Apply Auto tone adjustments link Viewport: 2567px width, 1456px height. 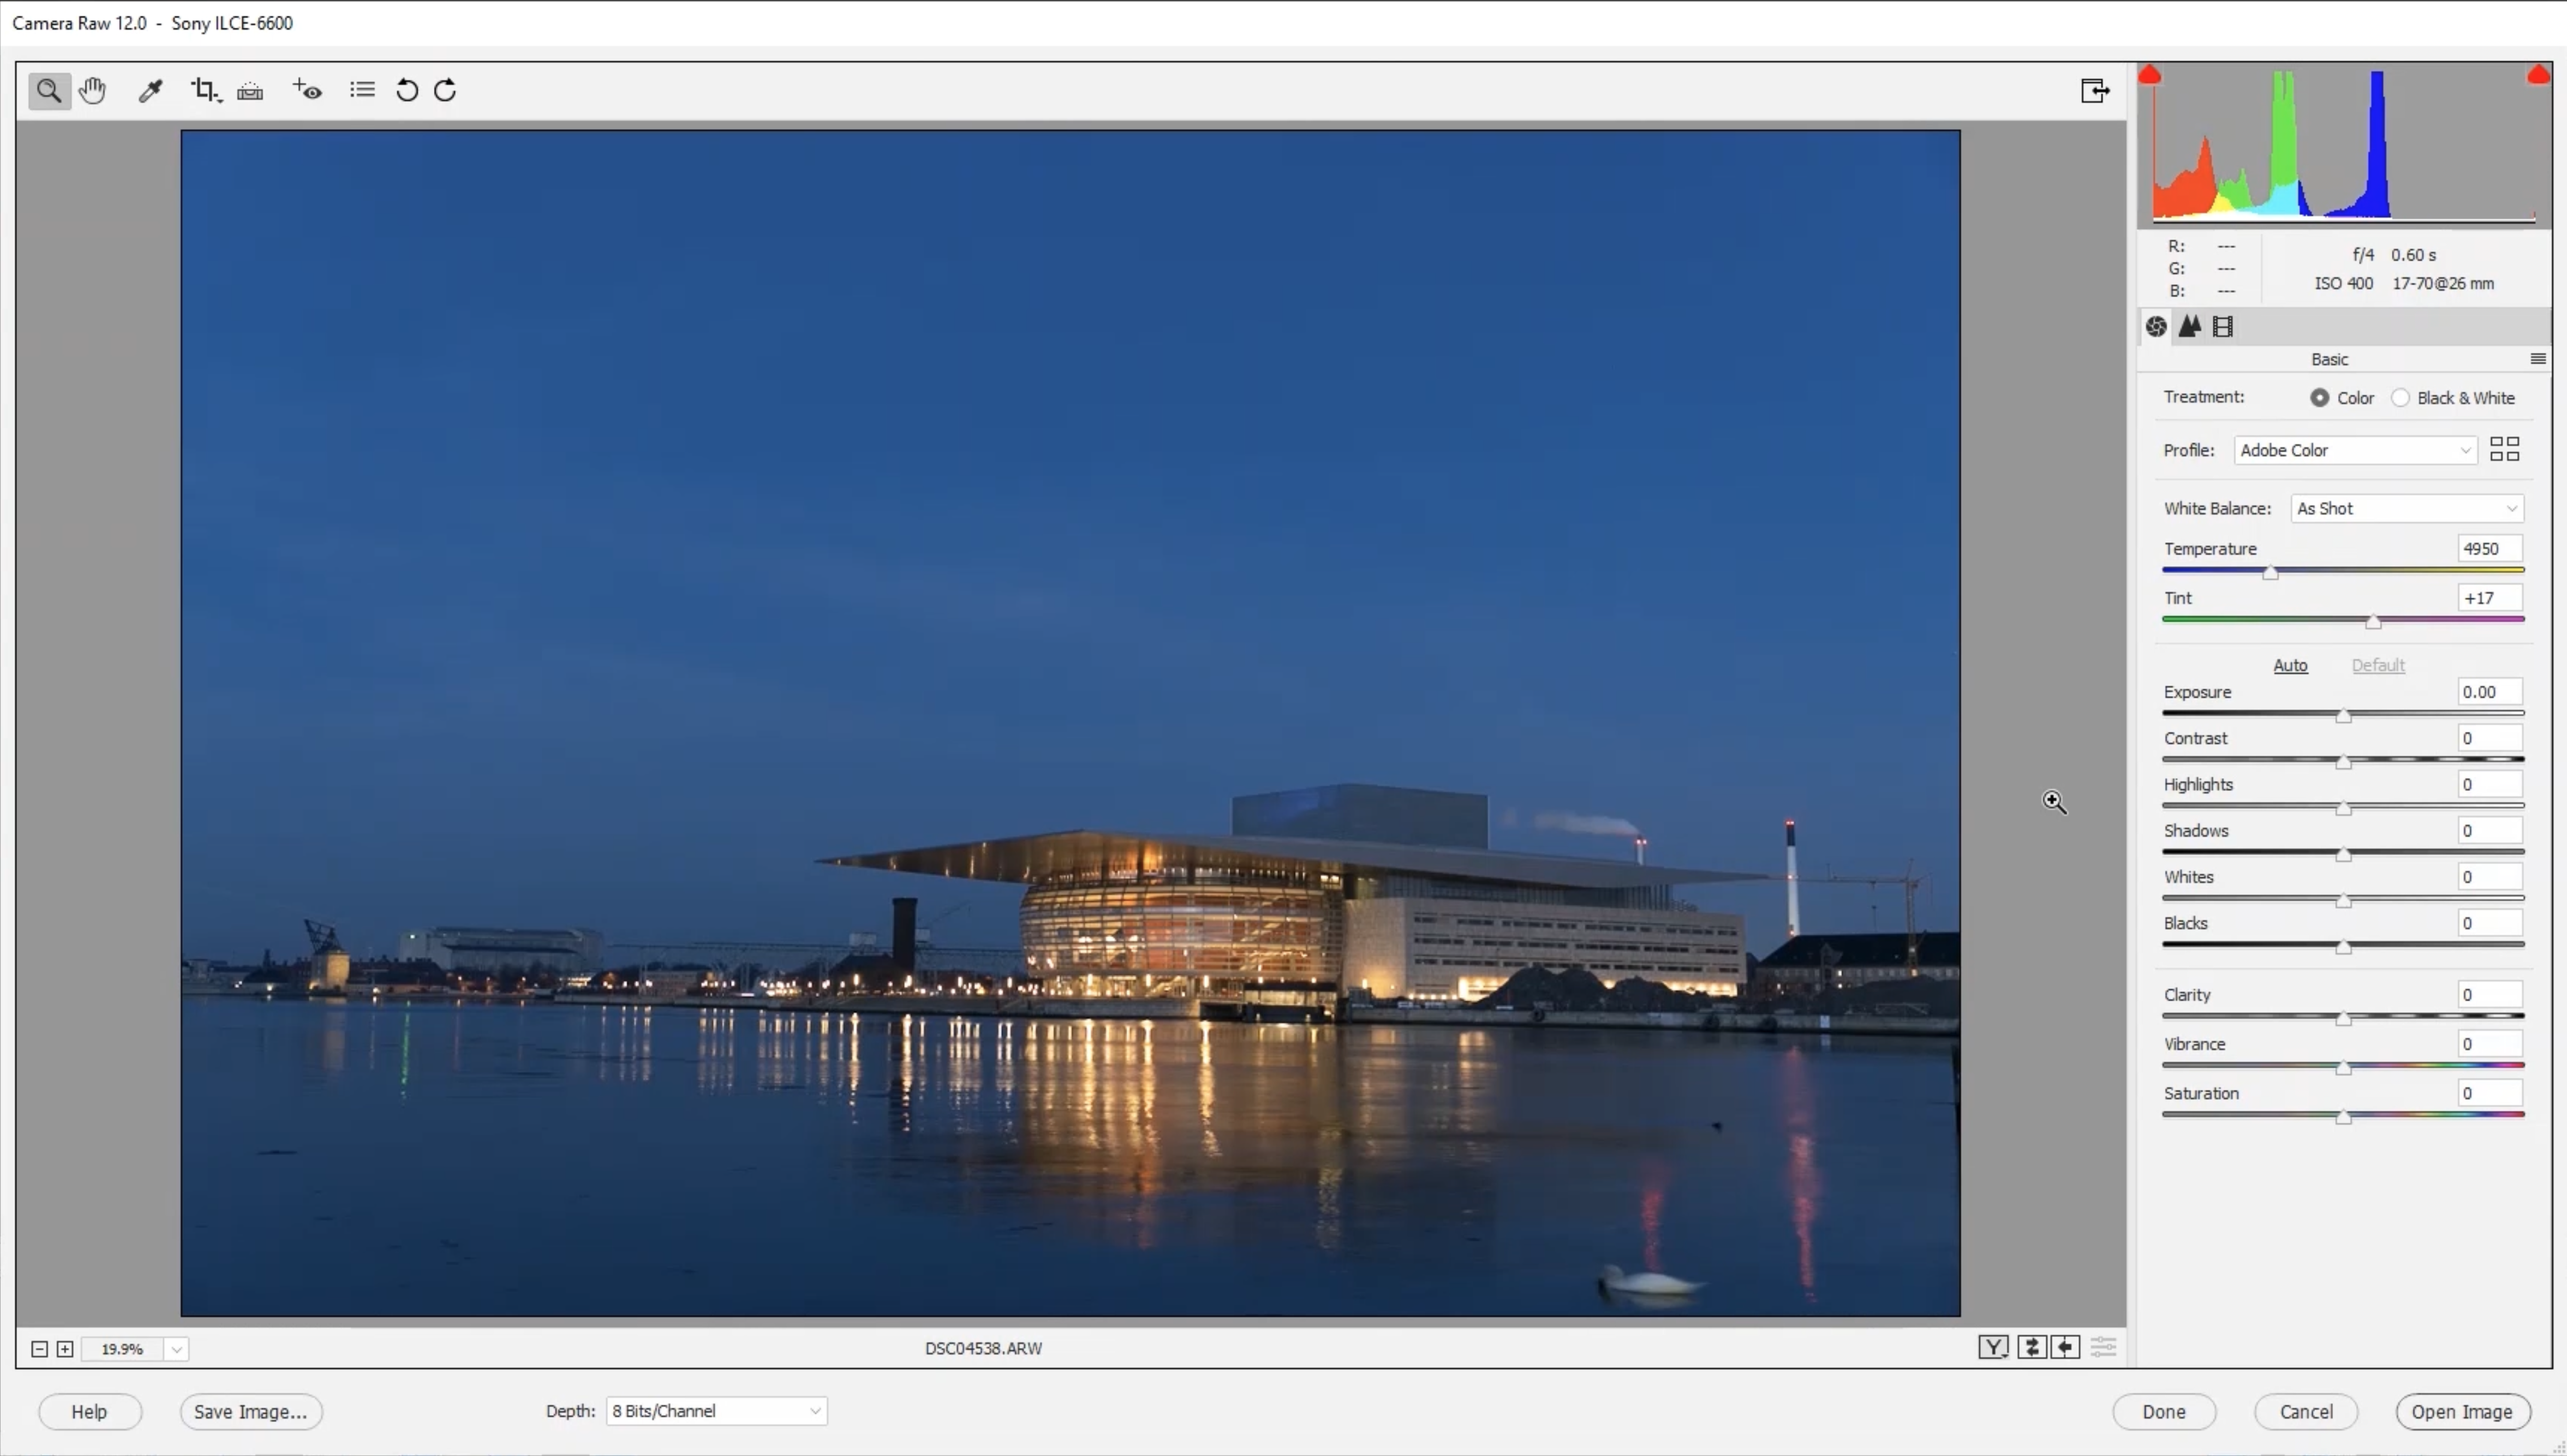coord(2290,666)
